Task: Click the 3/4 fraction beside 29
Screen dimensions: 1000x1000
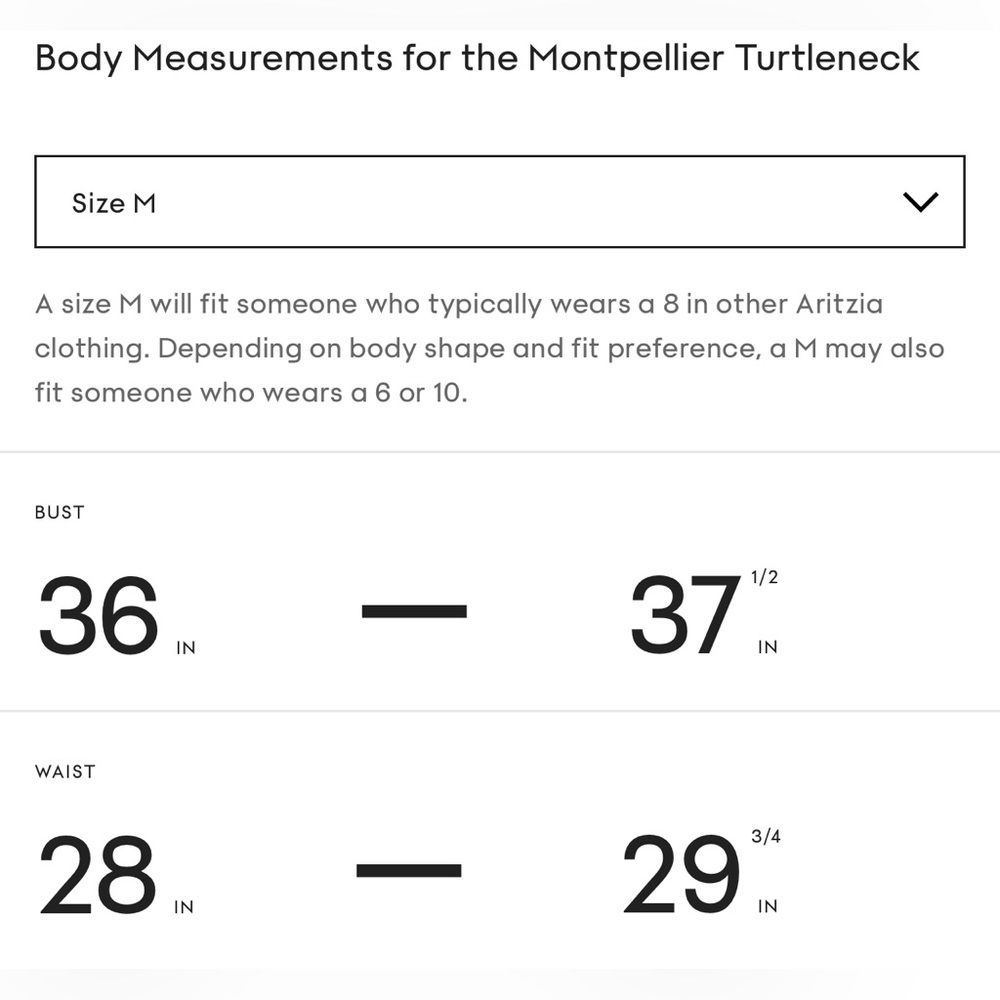Action: [x=766, y=837]
